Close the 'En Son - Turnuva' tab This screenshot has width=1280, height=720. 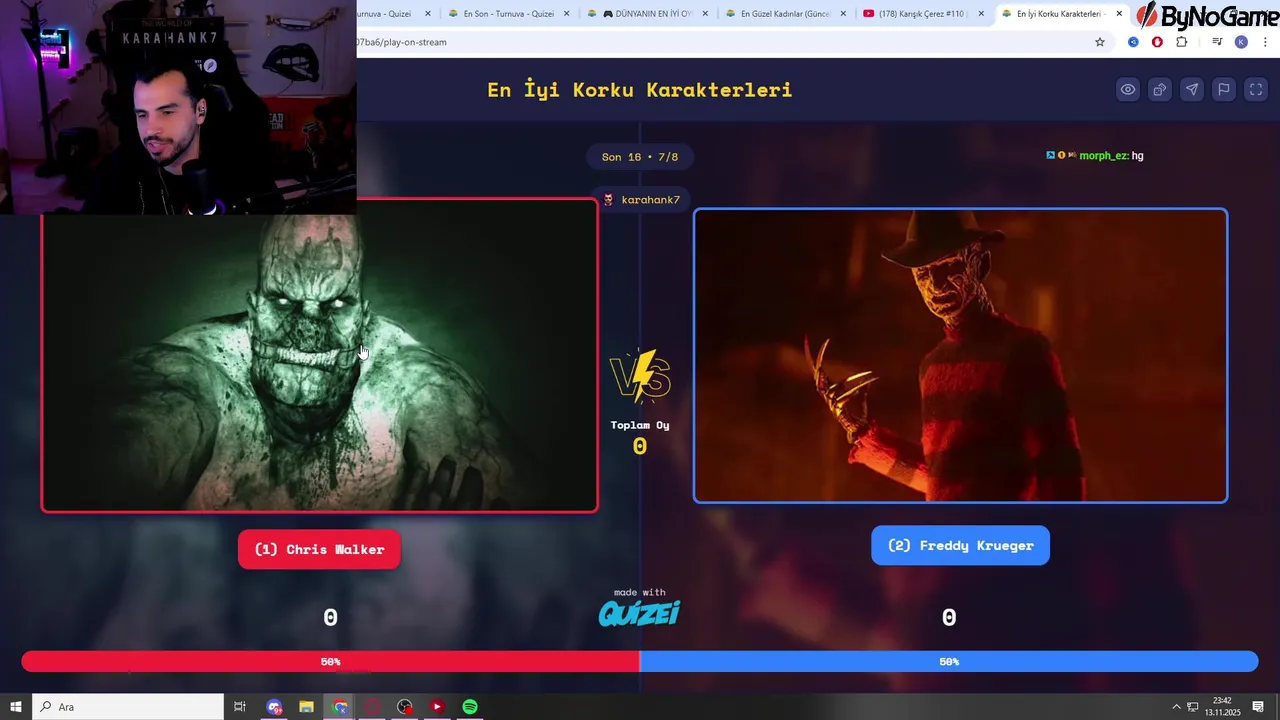(x=567, y=14)
